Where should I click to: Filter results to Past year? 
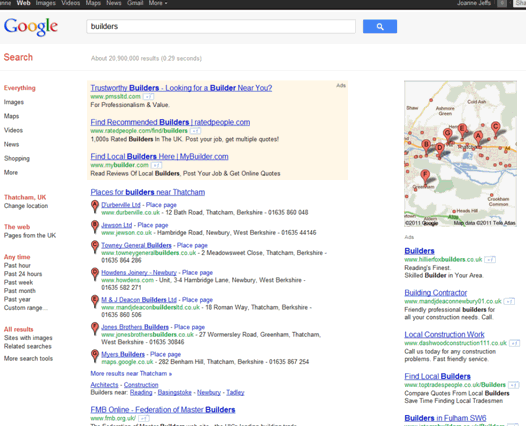(17, 299)
